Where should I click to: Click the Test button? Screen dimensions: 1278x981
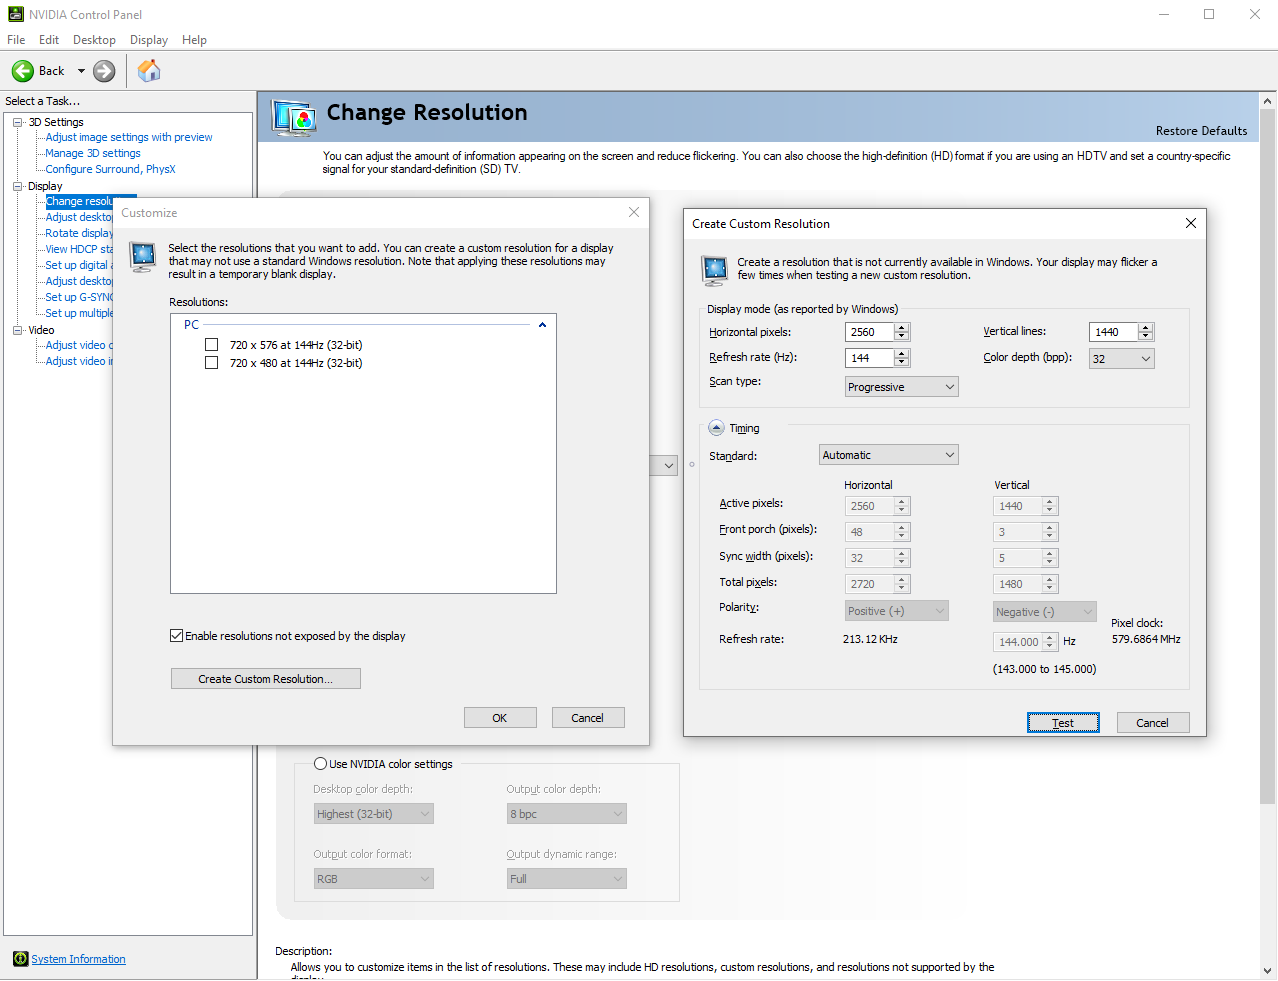tap(1063, 723)
